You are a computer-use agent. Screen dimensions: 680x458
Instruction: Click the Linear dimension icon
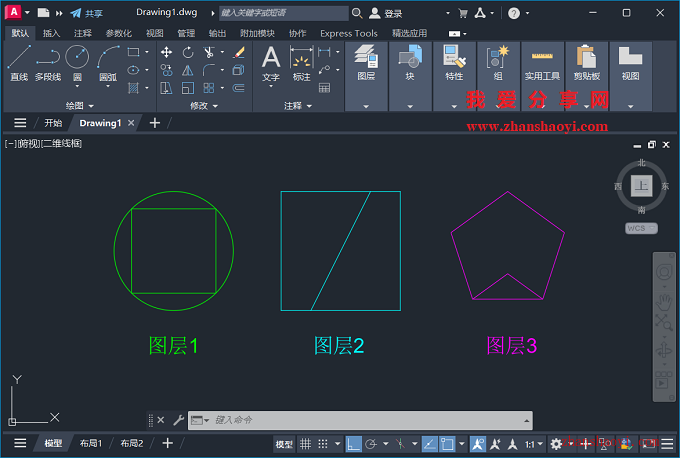324,52
